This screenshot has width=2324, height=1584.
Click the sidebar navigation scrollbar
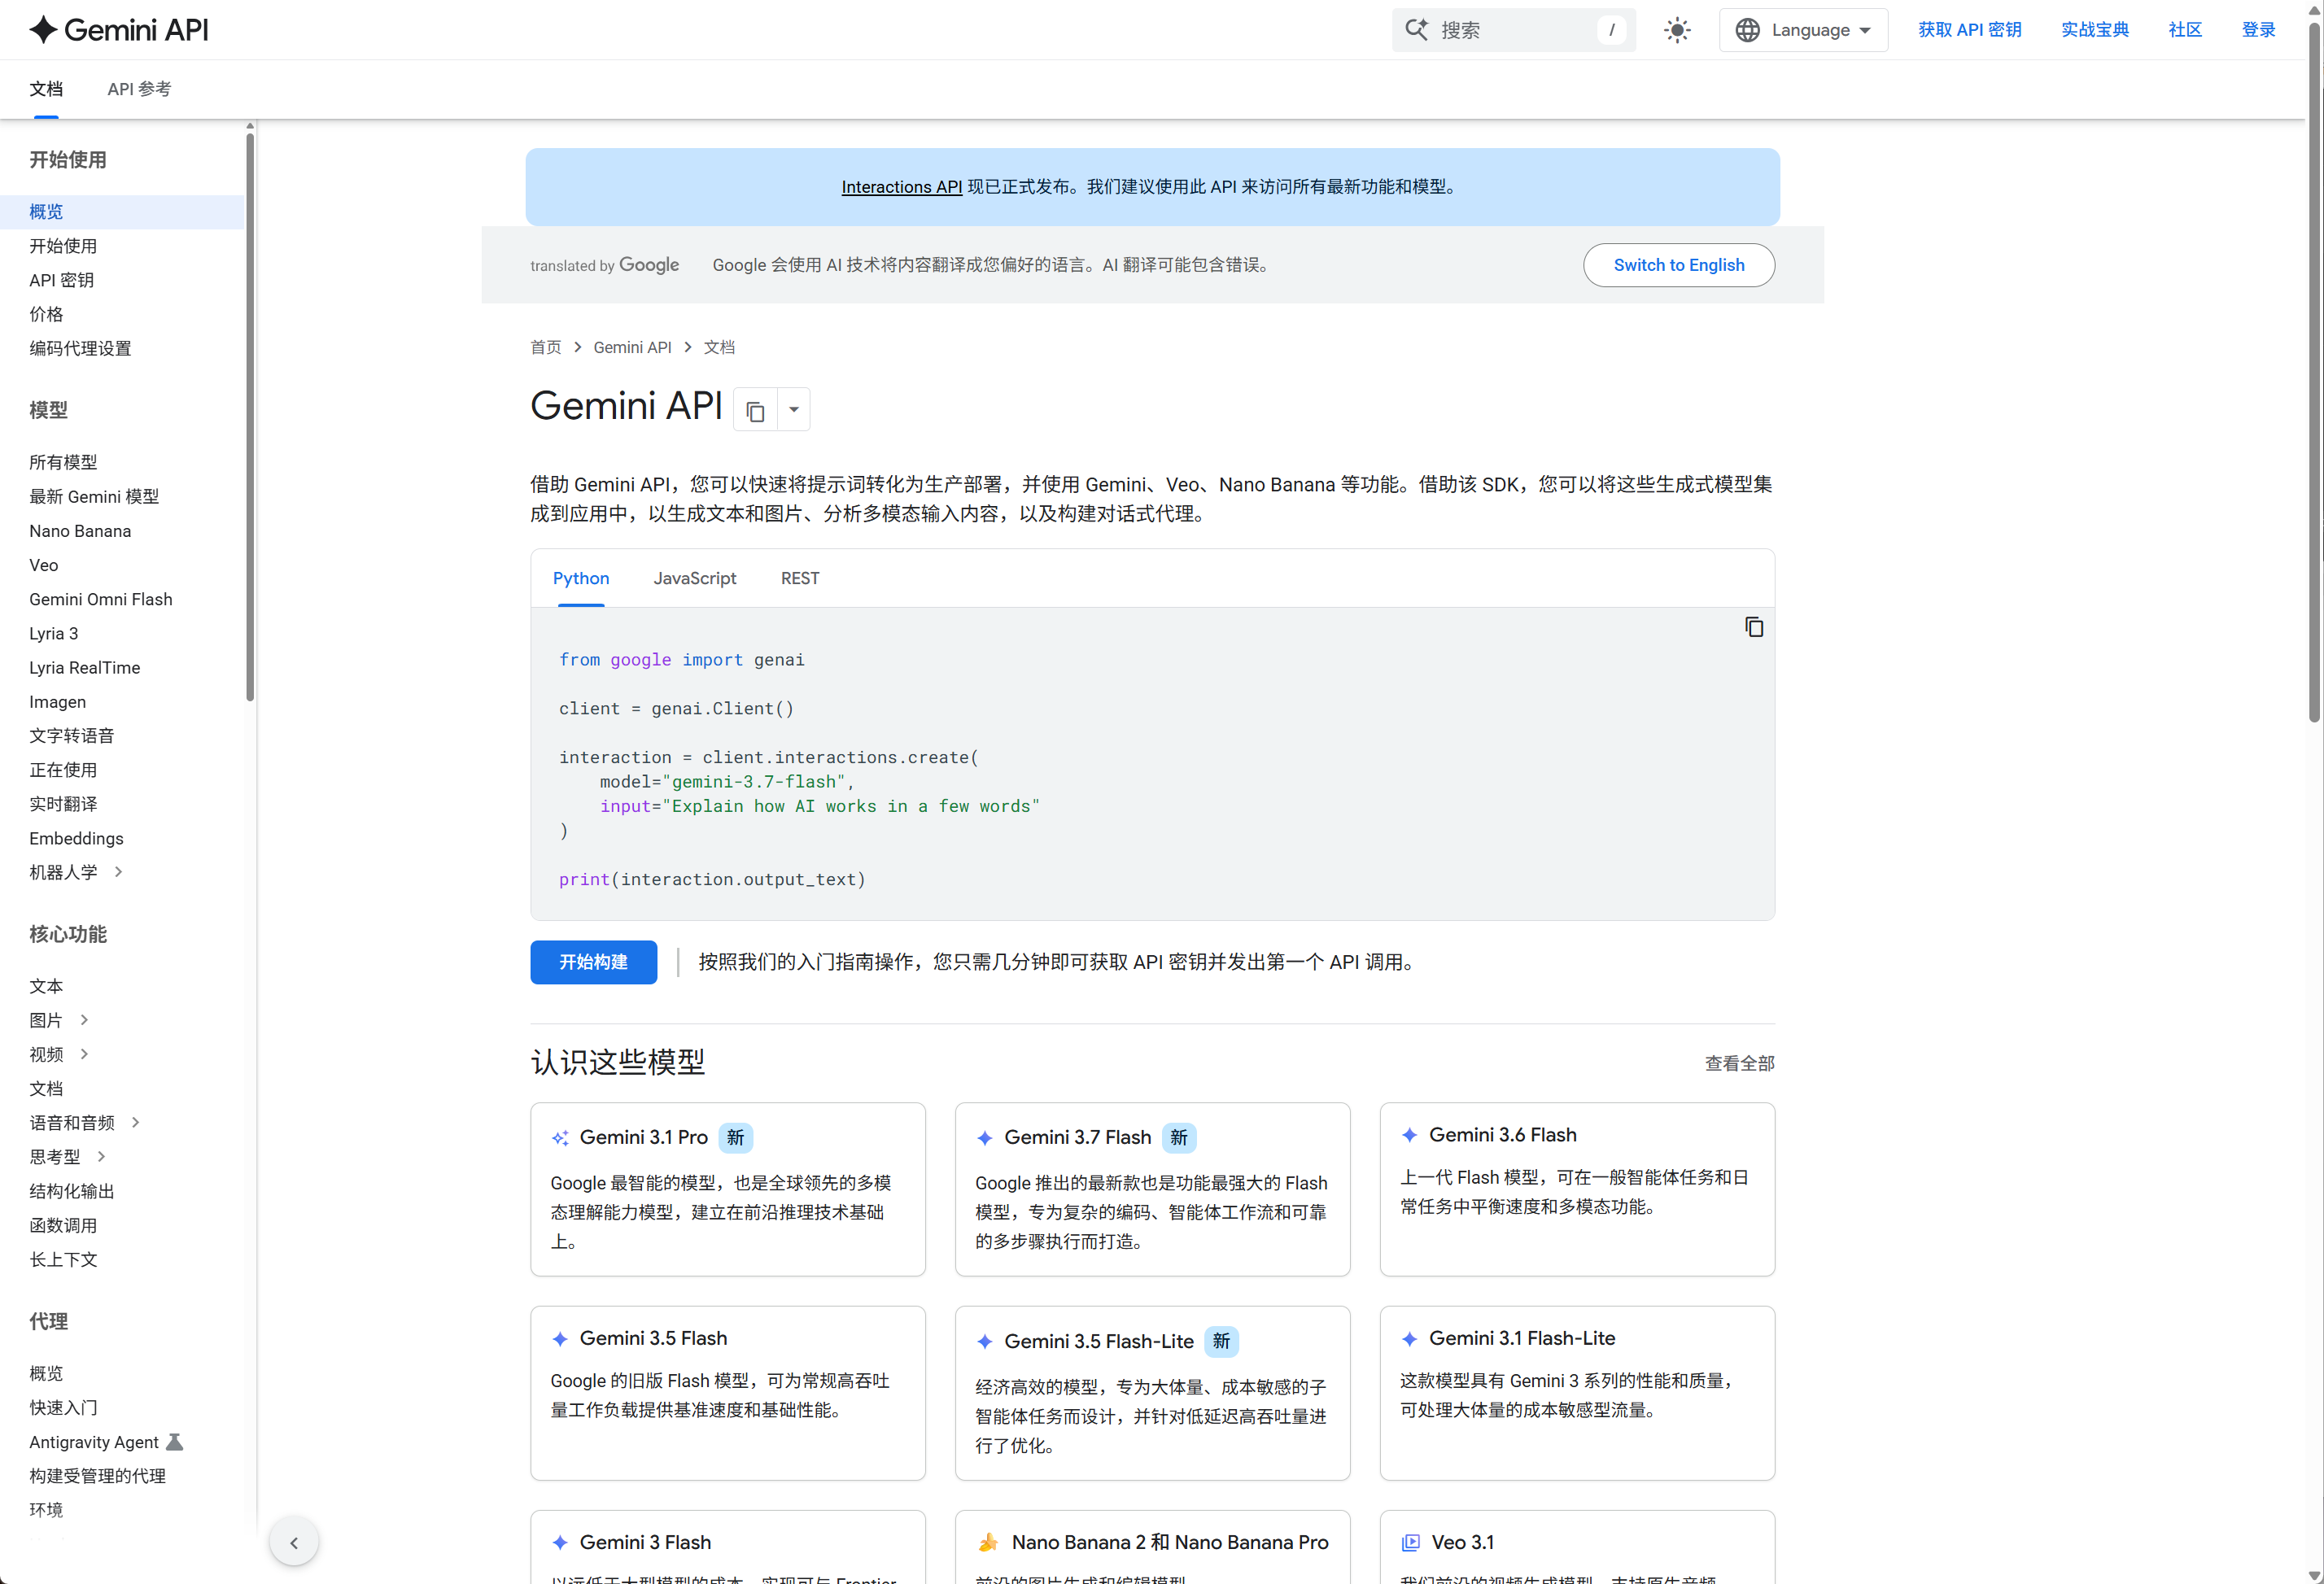point(250,417)
